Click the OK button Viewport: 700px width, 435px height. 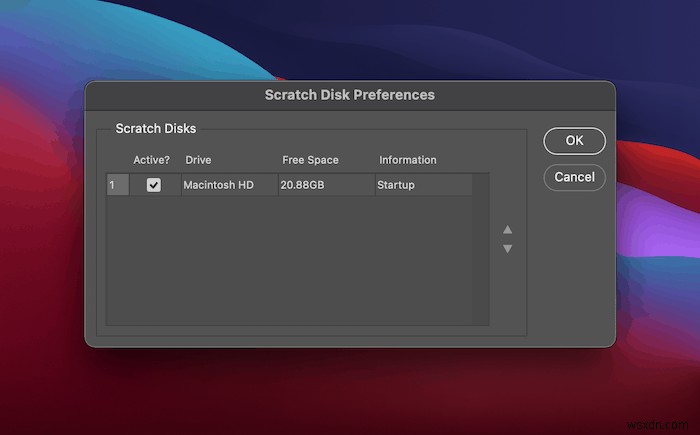[574, 141]
